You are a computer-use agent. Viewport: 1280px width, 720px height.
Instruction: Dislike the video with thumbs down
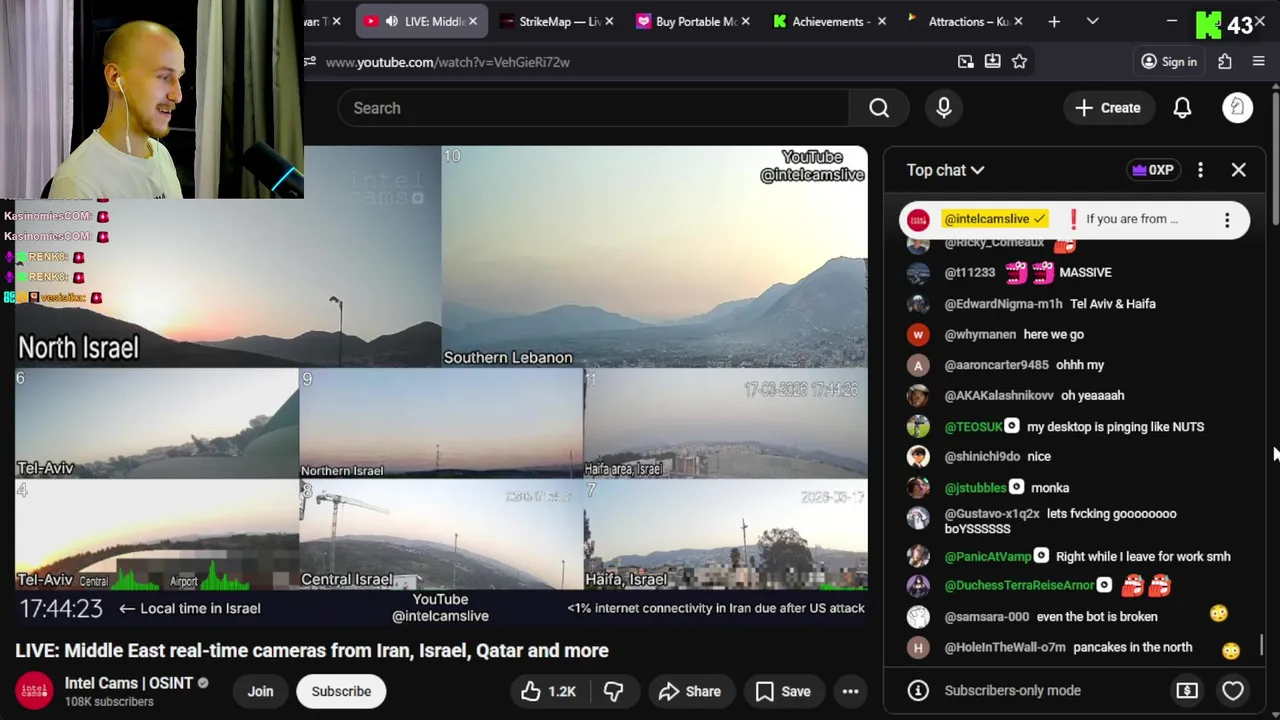tap(613, 691)
